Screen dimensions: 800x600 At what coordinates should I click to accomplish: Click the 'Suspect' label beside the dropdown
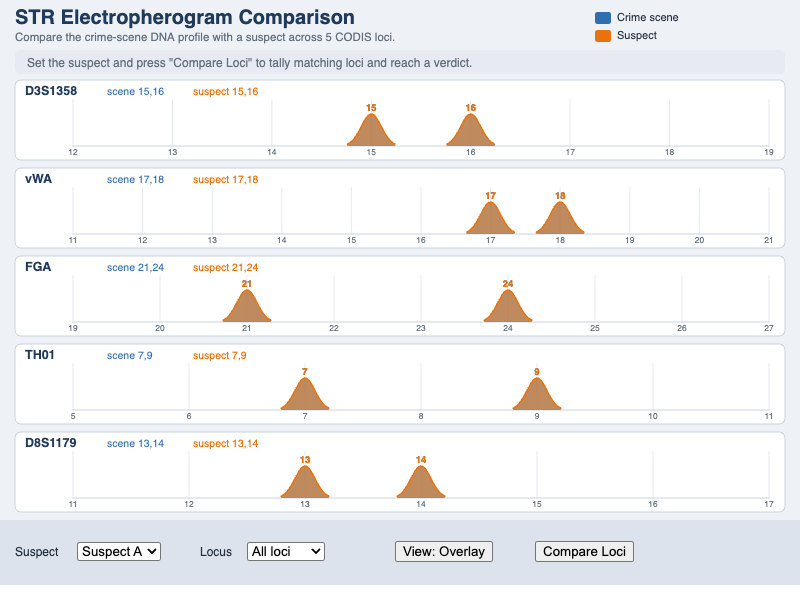(37, 552)
